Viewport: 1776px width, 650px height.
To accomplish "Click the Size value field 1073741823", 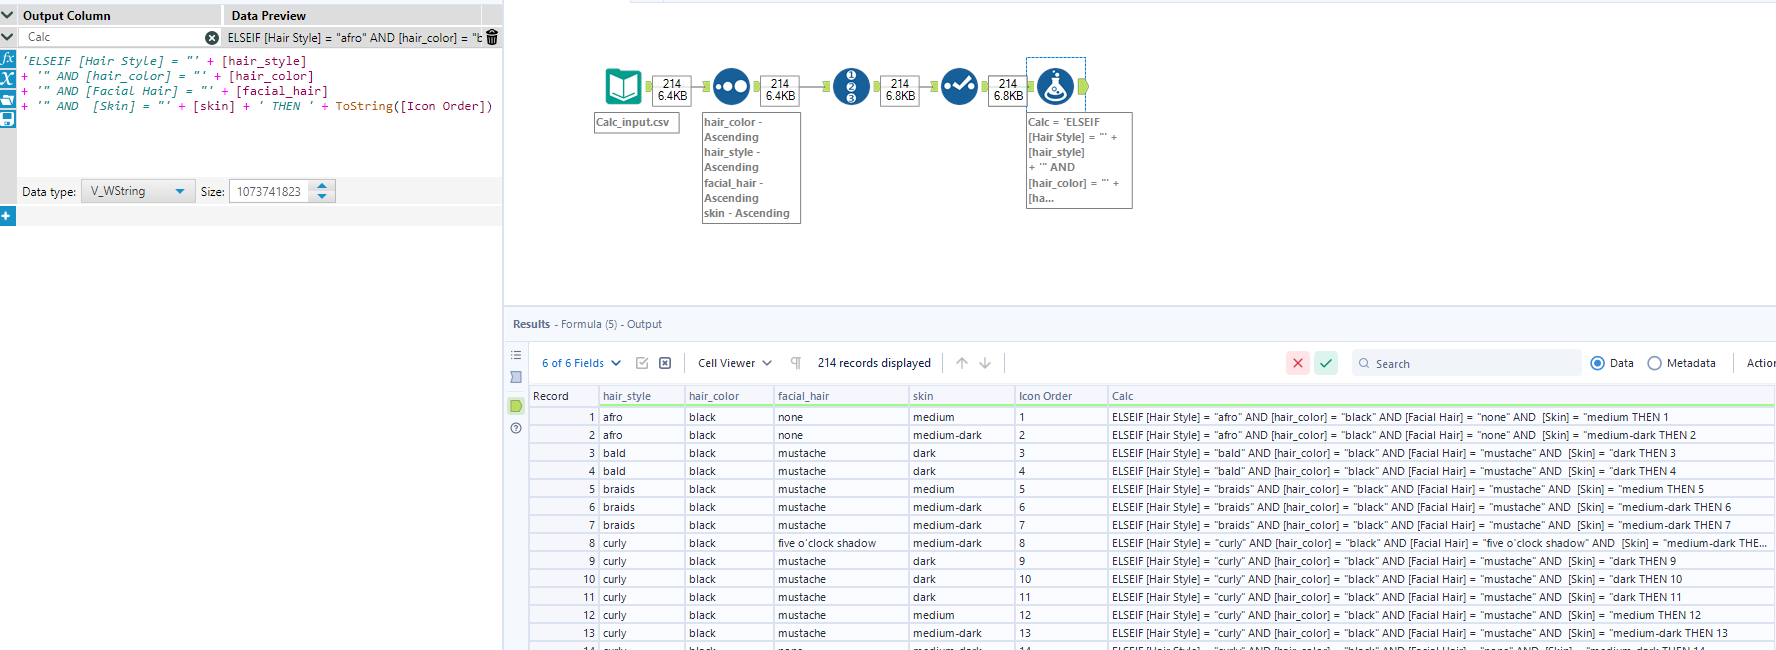I will coord(271,191).
